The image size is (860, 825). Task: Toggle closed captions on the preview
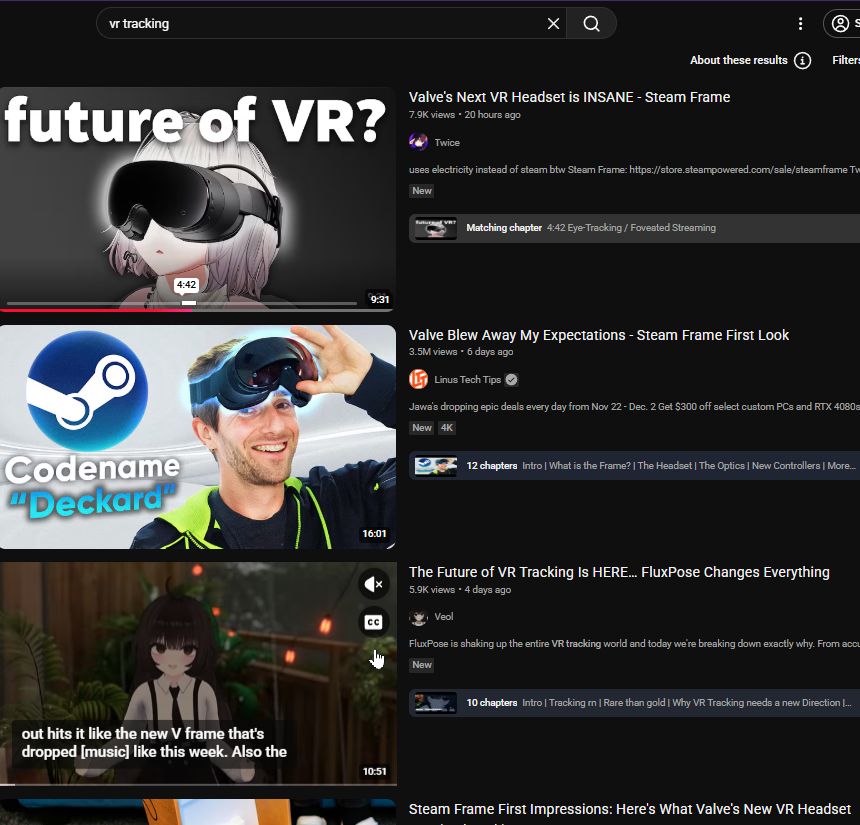(374, 622)
